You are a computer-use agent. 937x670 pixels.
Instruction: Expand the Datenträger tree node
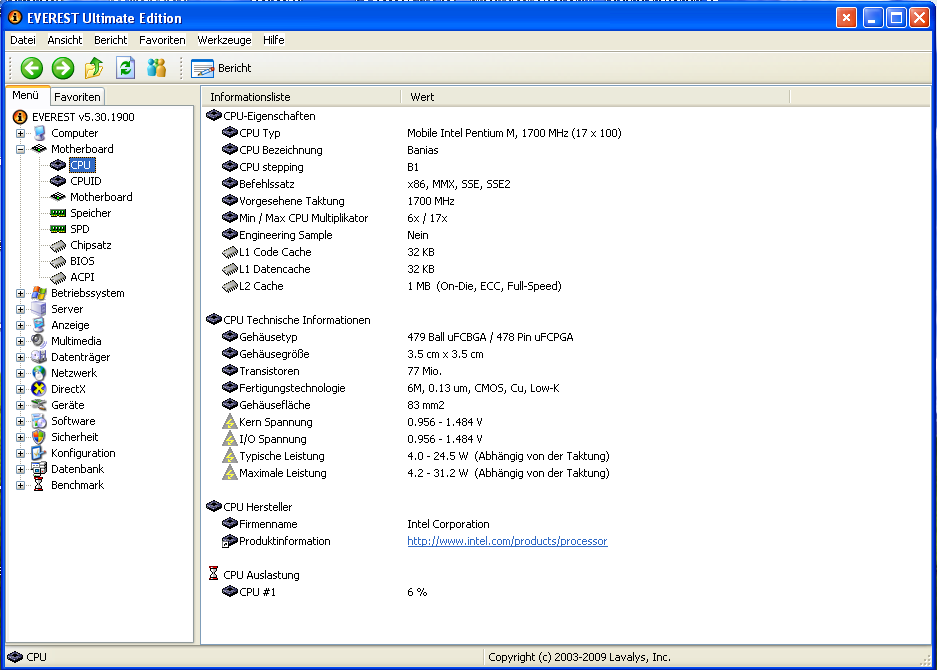click(x=20, y=357)
